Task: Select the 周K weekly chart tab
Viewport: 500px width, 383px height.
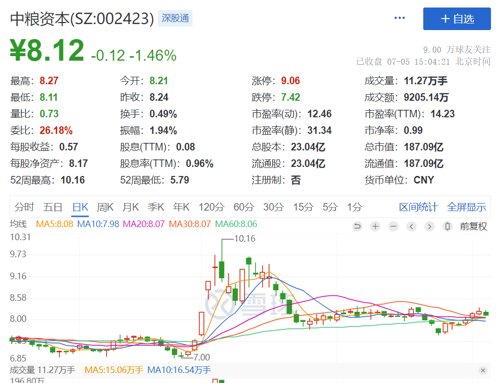Action: [x=105, y=207]
